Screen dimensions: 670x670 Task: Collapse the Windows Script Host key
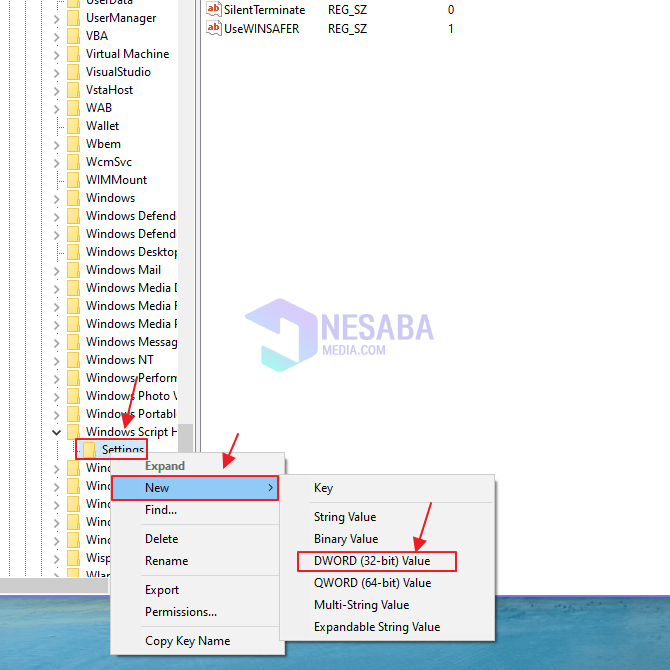click(56, 432)
